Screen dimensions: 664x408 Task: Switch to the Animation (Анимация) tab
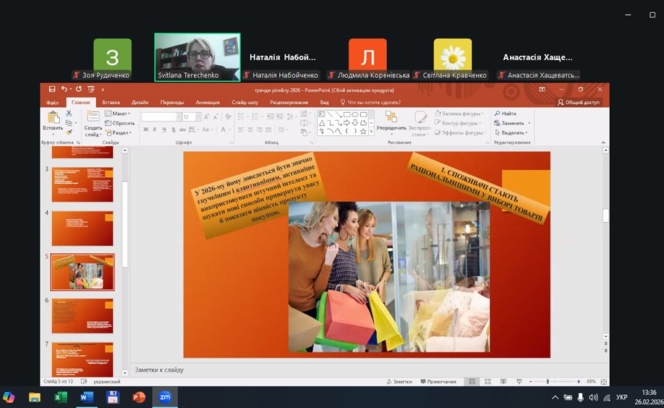point(208,102)
